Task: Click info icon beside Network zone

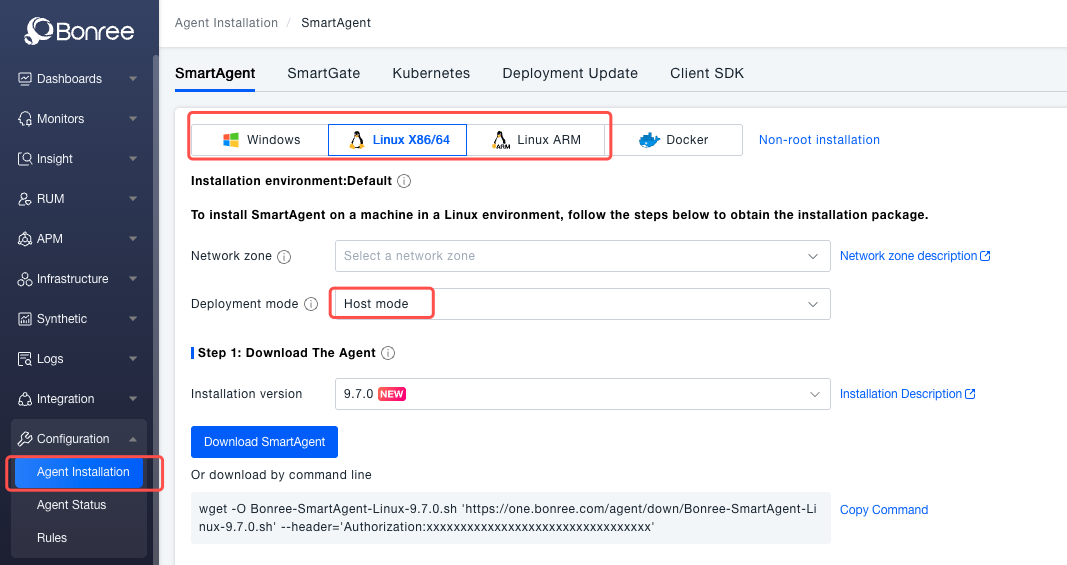Action: click(x=284, y=257)
